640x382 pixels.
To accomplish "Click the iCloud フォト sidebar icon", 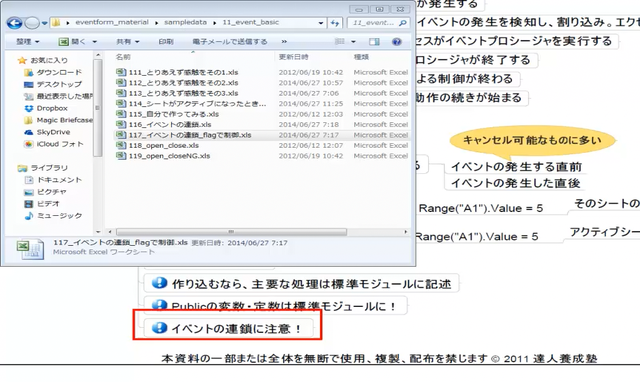I will click(29, 144).
